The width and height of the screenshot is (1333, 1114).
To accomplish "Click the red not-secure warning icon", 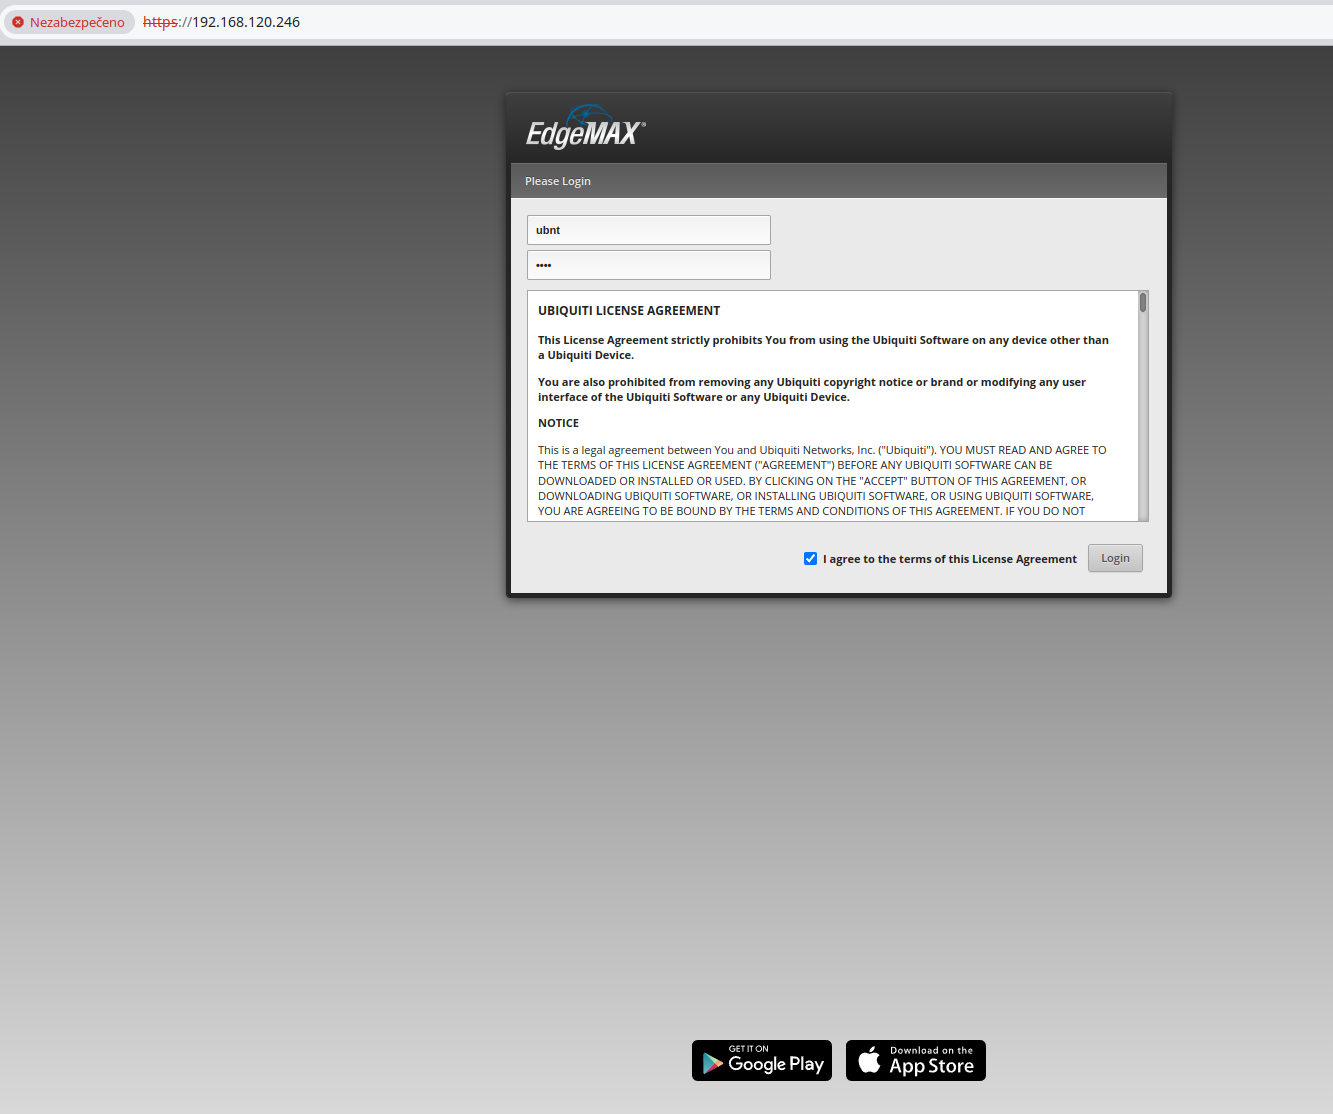I will click(x=18, y=22).
